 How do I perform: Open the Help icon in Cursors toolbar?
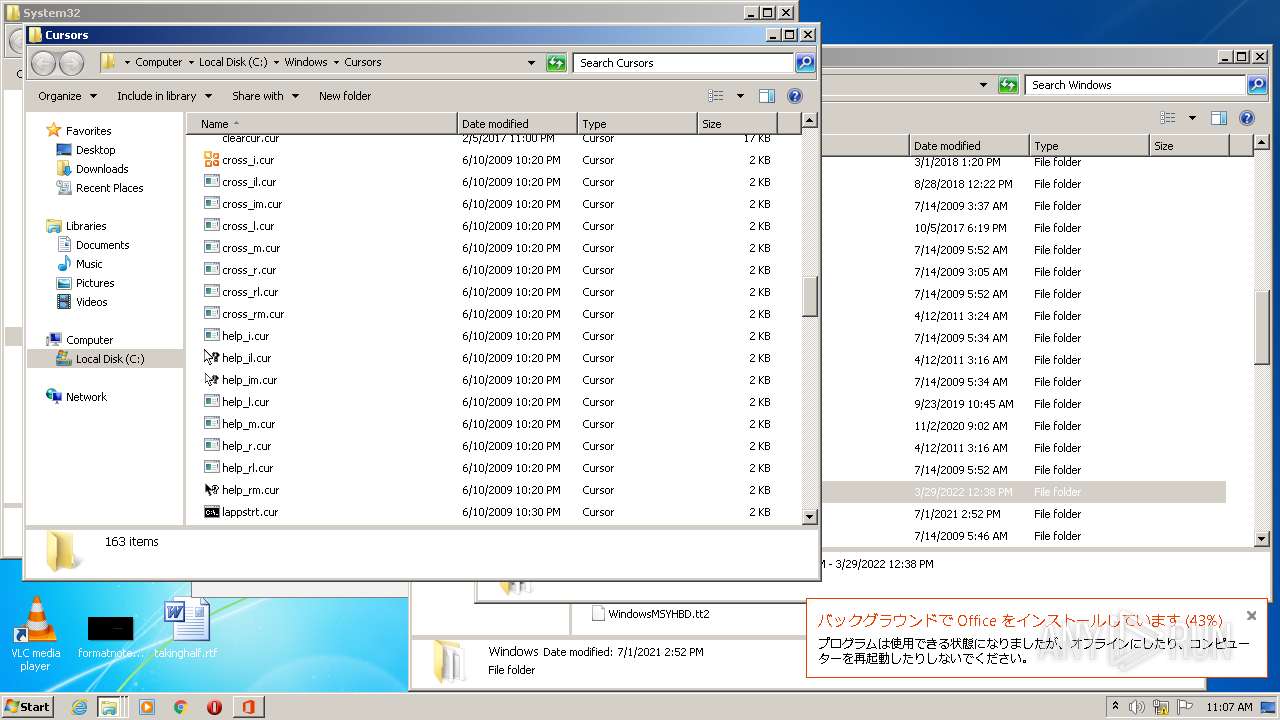click(795, 96)
